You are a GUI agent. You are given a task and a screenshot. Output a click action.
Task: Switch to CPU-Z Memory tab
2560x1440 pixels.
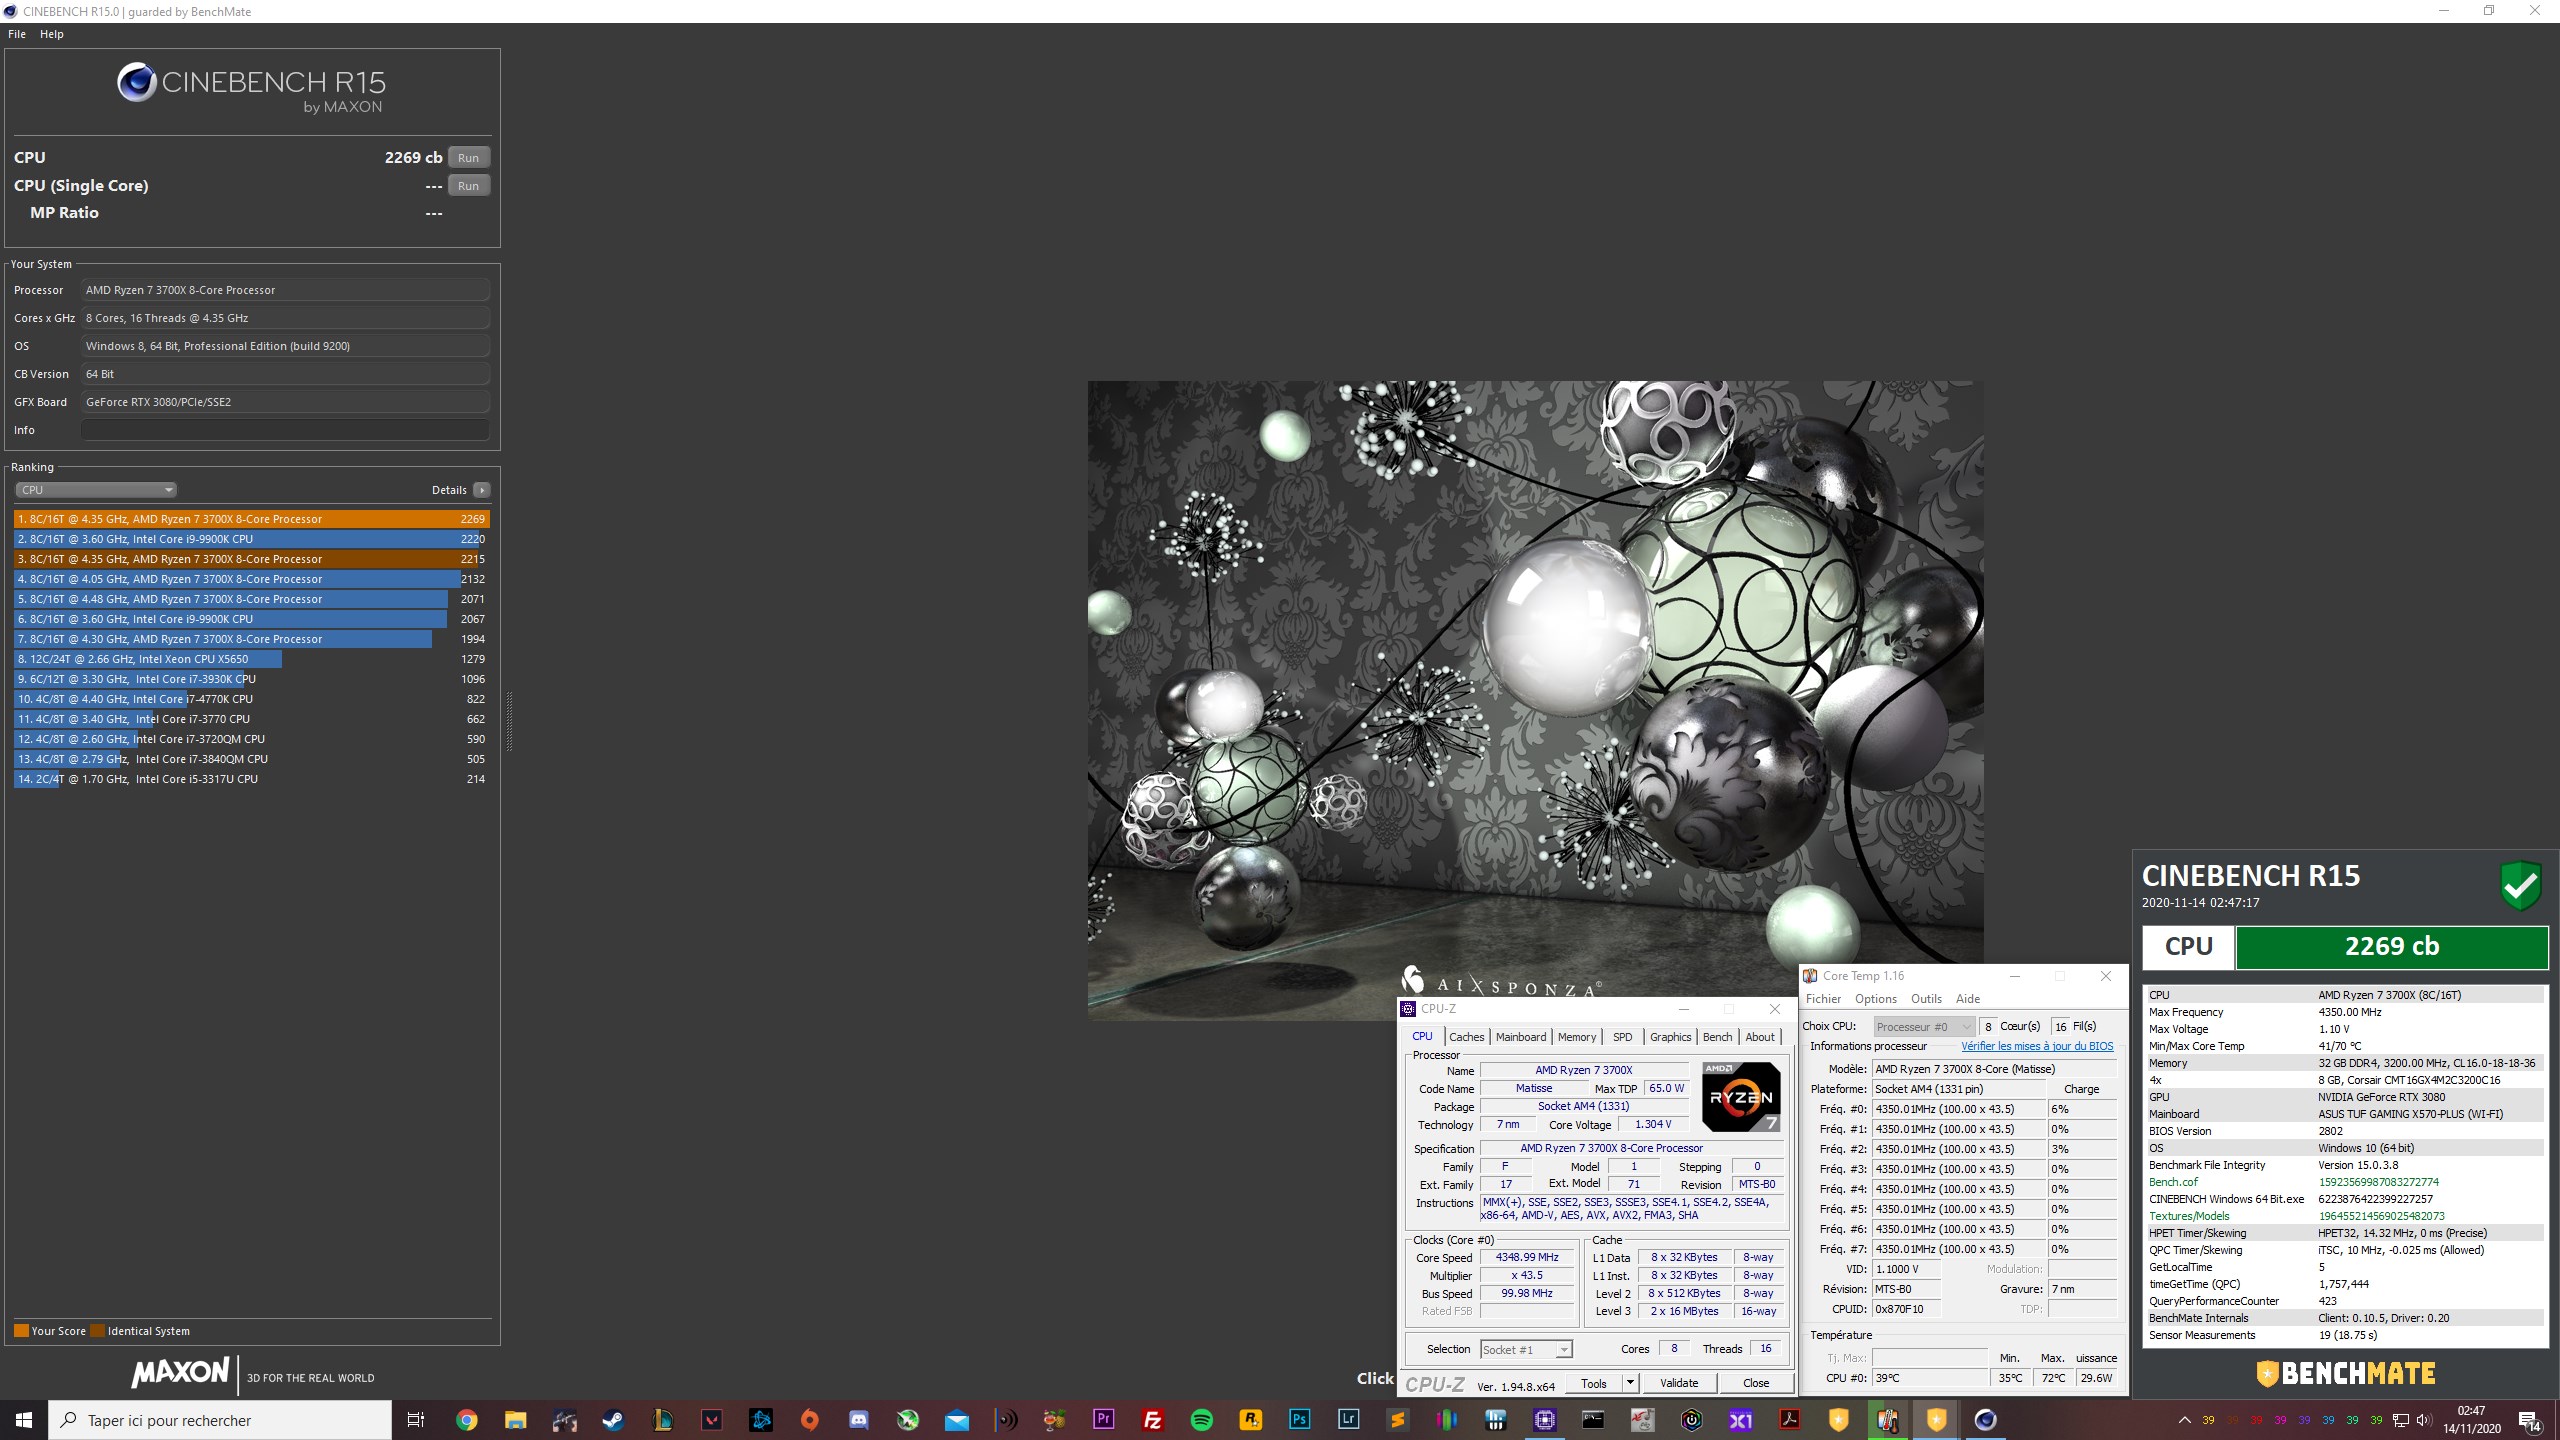[x=1577, y=1037]
